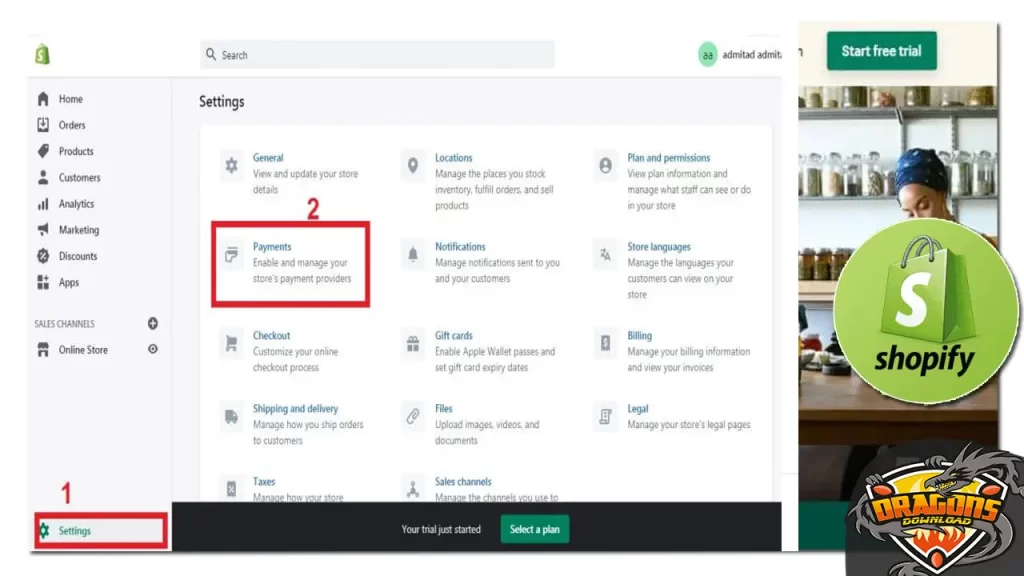This screenshot has height=576, width=1024.
Task: View Online Store using eye icon
Action: (x=153, y=350)
